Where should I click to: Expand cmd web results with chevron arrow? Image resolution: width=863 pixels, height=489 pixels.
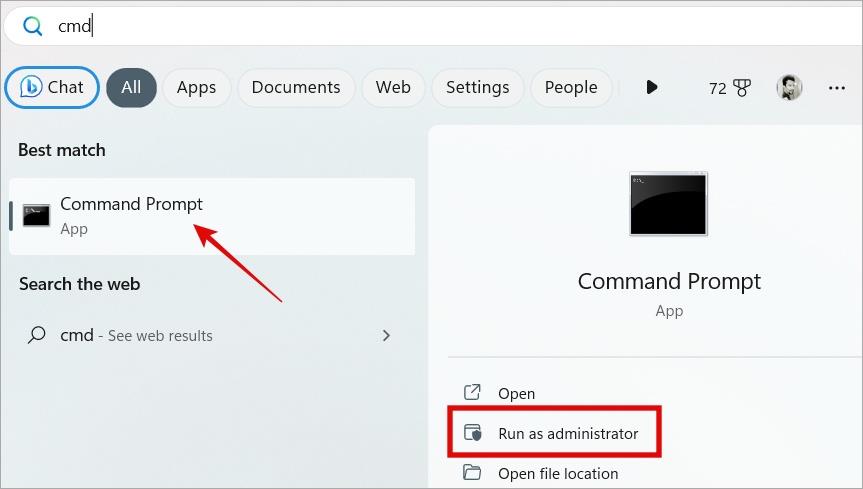pyautogui.click(x=386, y=335)
